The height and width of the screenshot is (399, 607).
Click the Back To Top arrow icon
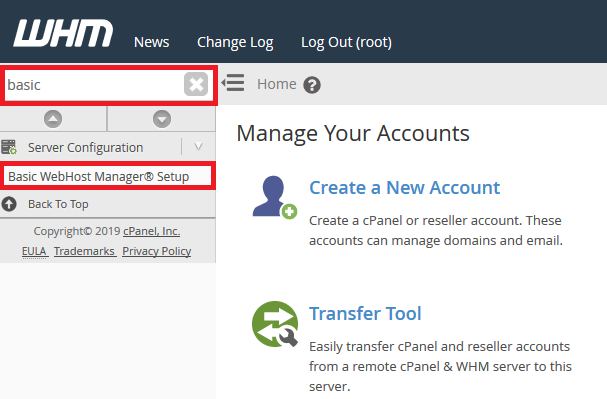pos(9,204)
